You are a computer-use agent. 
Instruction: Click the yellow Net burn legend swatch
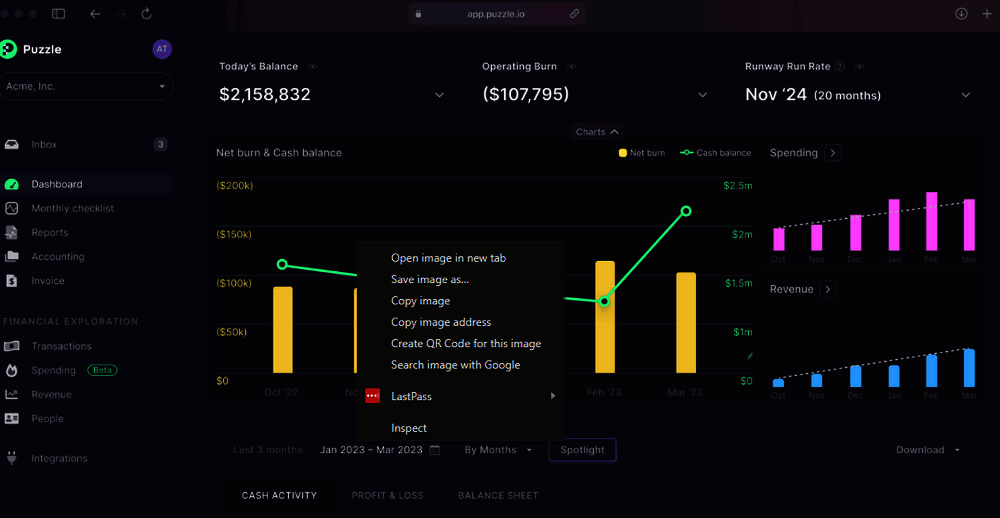[x=623, y=153]
